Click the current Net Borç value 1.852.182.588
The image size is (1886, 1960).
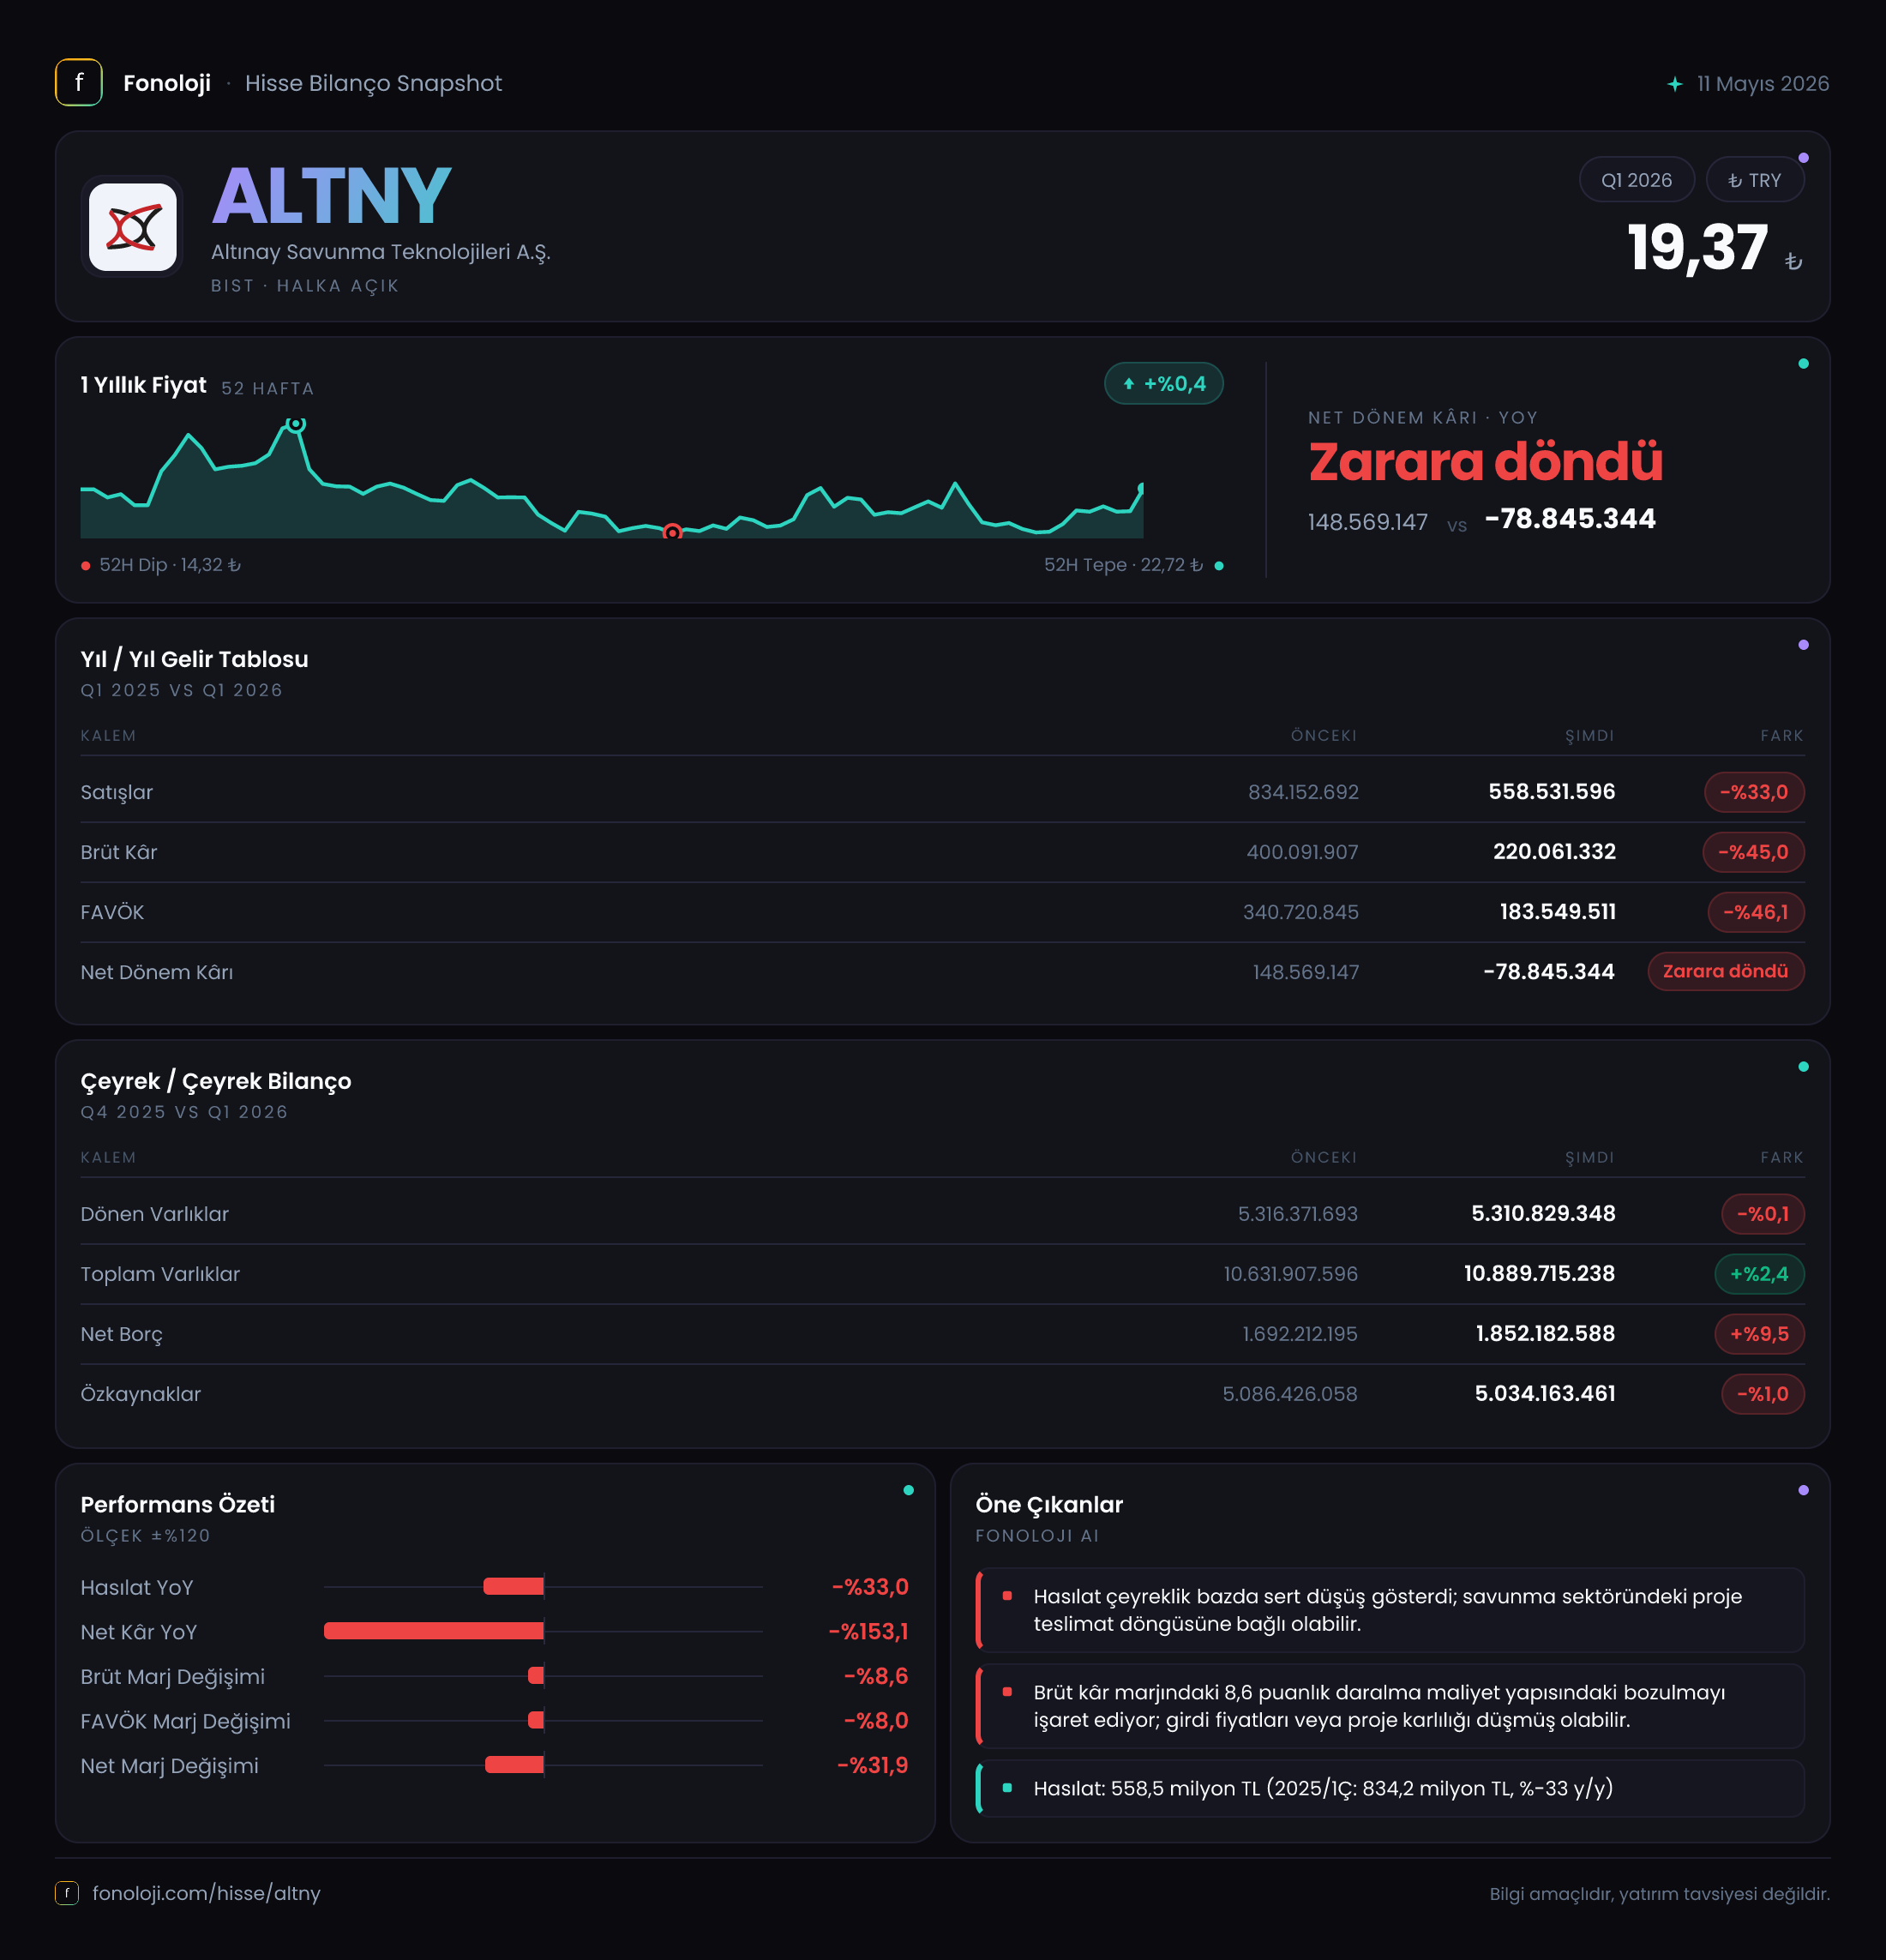[1545, 1334]
